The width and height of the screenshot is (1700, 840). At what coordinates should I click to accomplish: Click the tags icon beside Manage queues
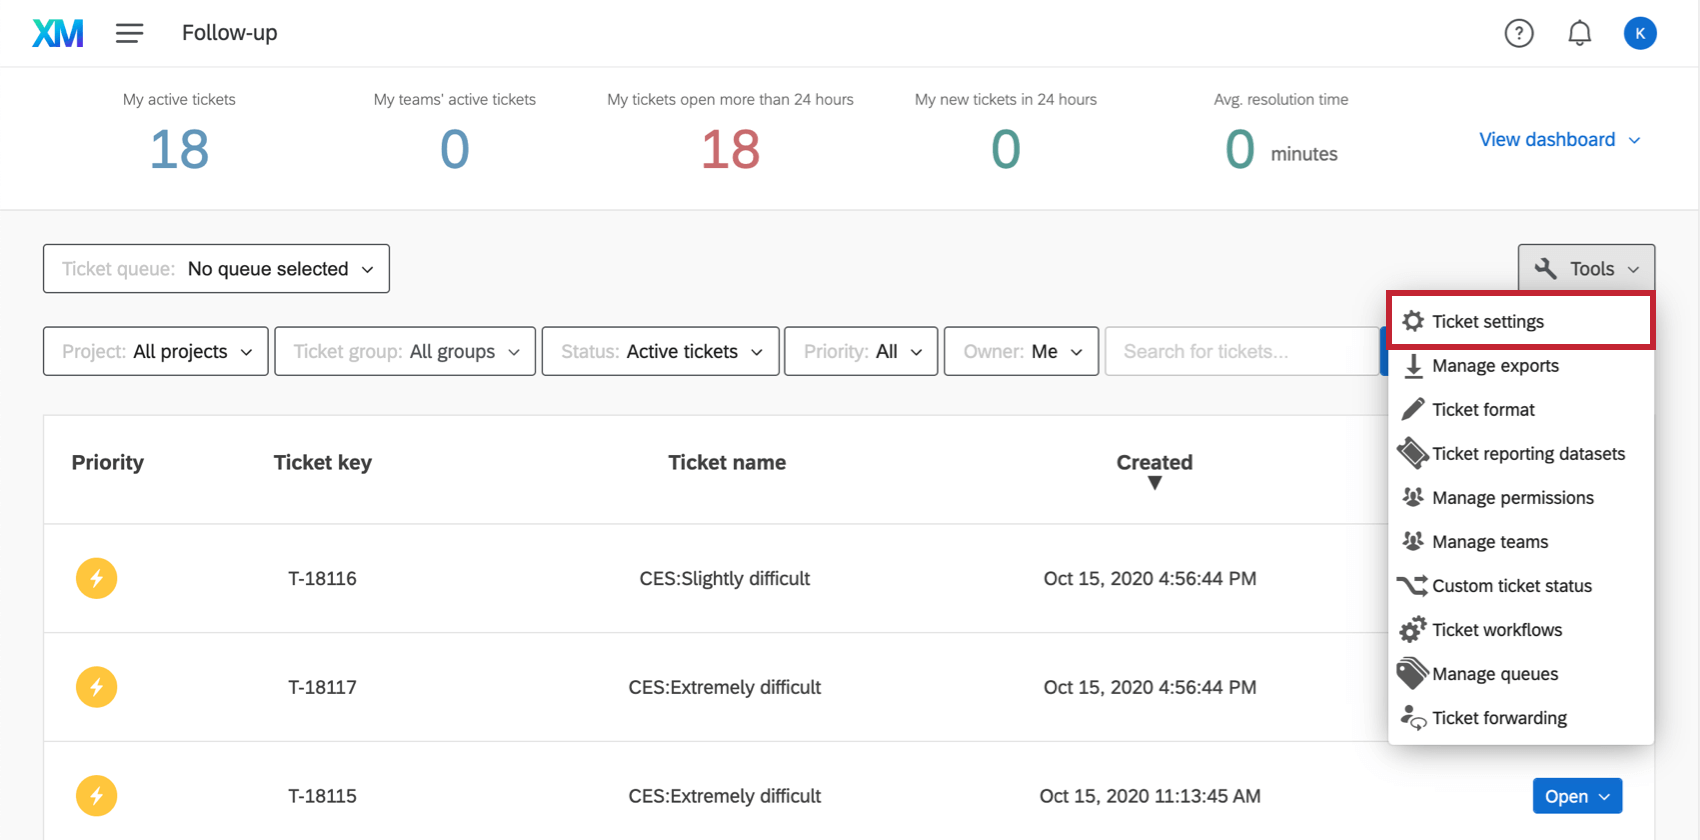(x=1413, y=673)
